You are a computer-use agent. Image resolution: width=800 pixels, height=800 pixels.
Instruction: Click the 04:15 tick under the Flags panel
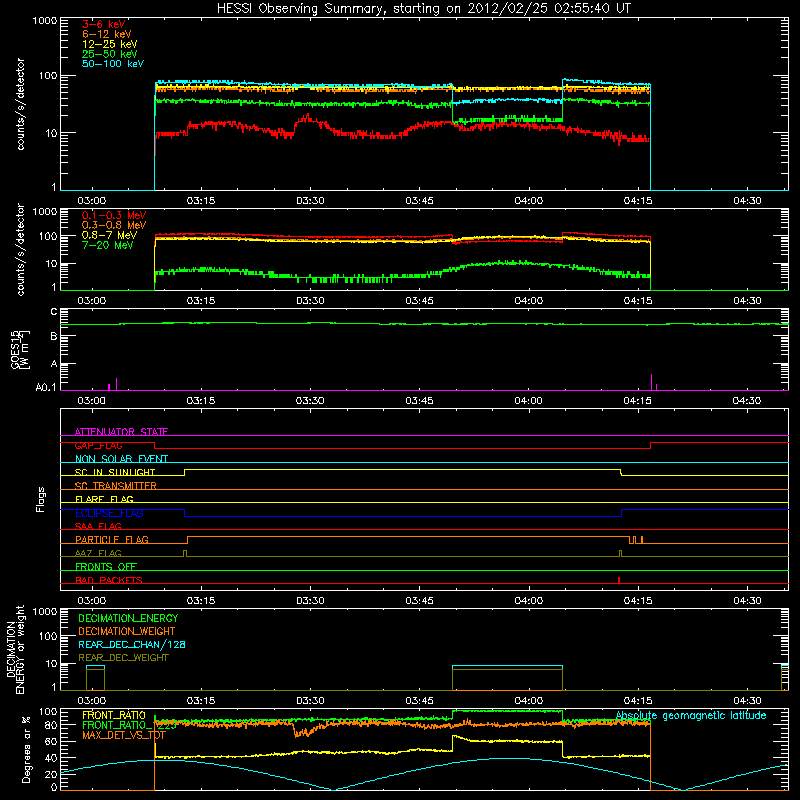point(638,601)
